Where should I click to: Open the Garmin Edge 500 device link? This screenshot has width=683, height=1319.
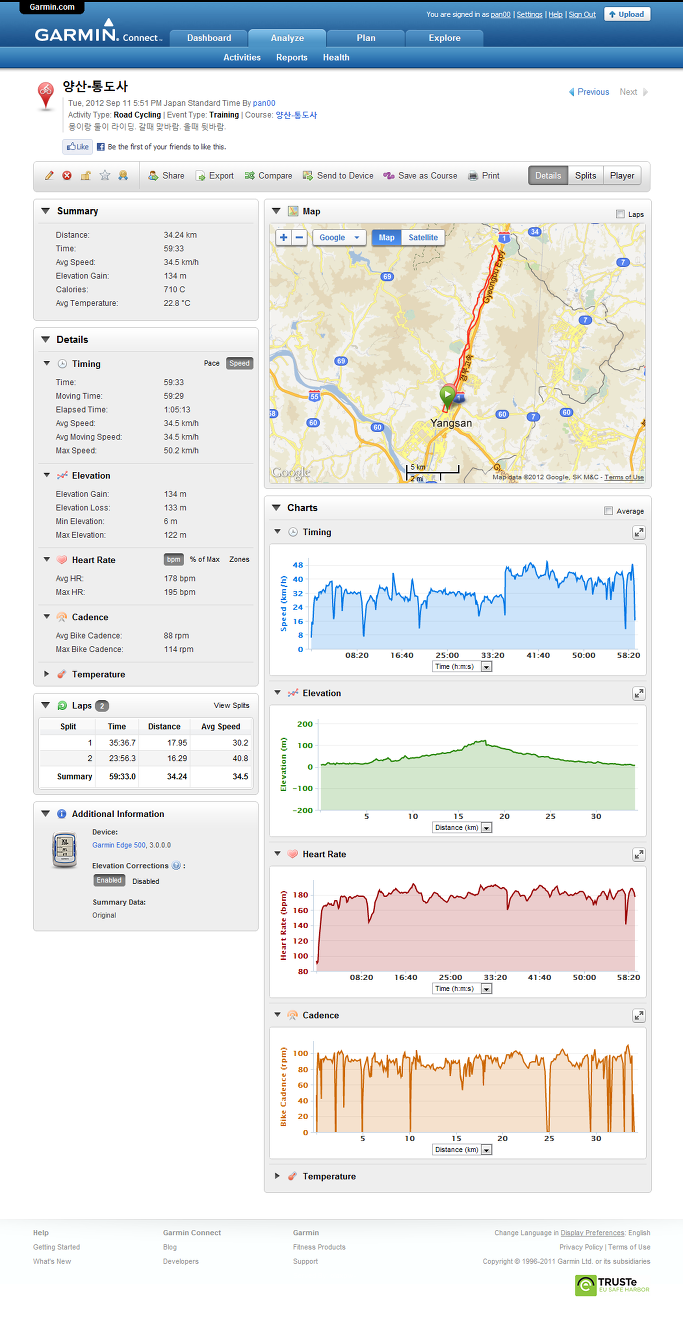[118, 845]
